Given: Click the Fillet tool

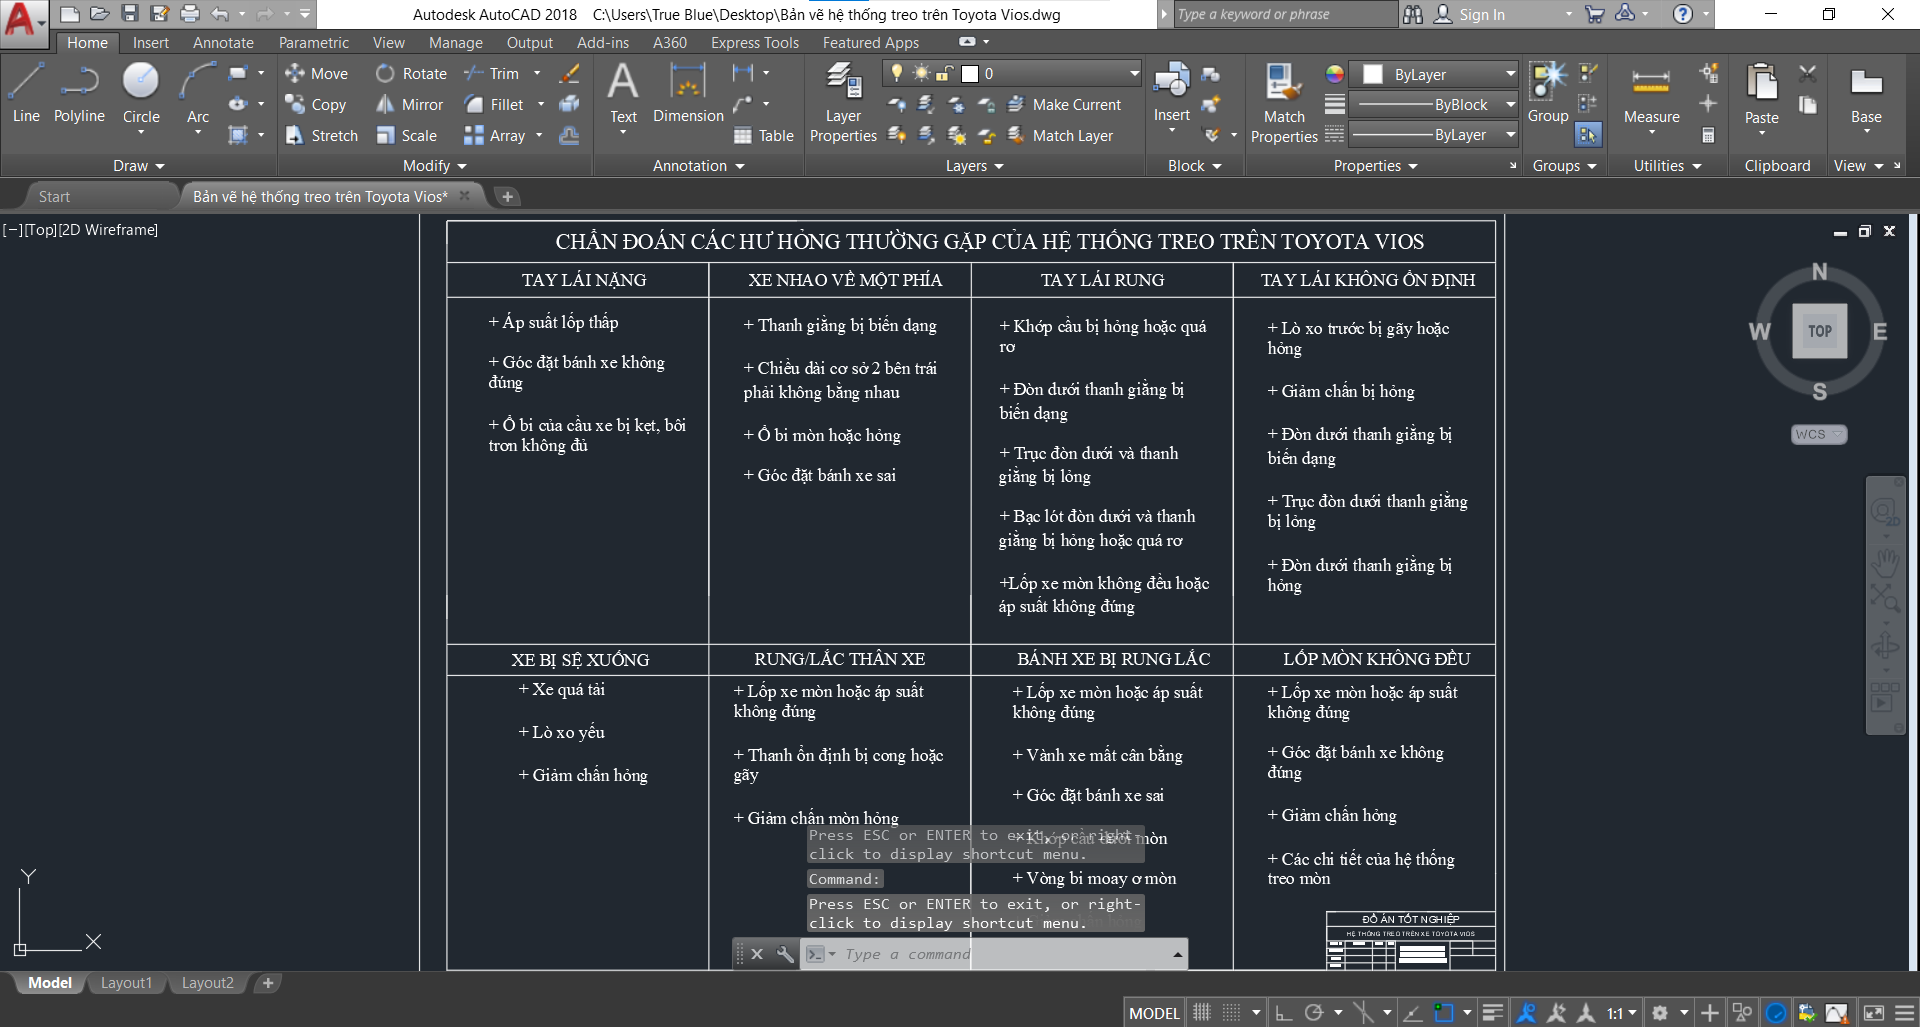Looking at the screenshot, I should coord(494,104).
